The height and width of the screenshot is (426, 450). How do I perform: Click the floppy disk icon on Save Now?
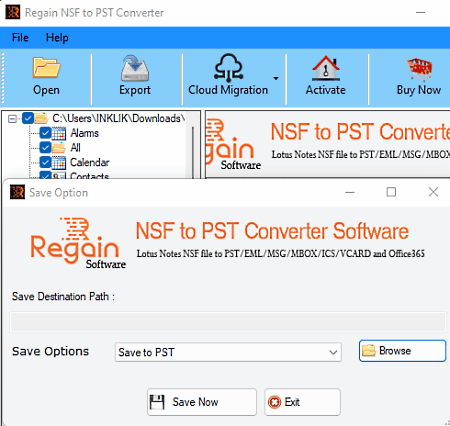tap(157, 402)
